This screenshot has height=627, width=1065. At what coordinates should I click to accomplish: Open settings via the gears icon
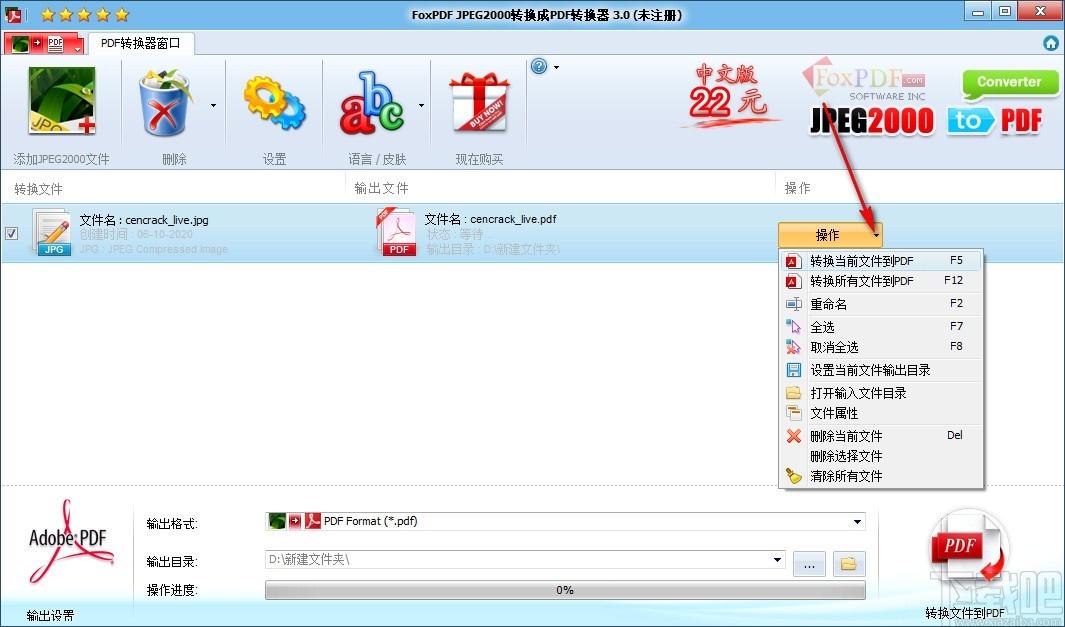[x=274, y=102]
